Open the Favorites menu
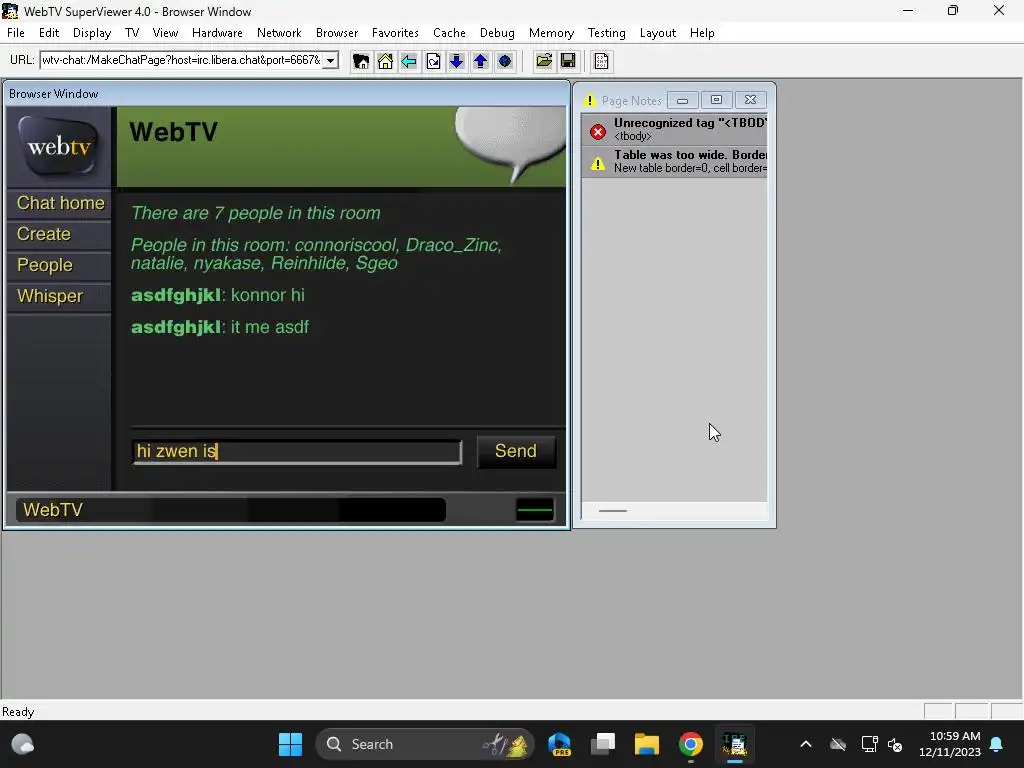1024x768 pixels. [x=395, y=33]
